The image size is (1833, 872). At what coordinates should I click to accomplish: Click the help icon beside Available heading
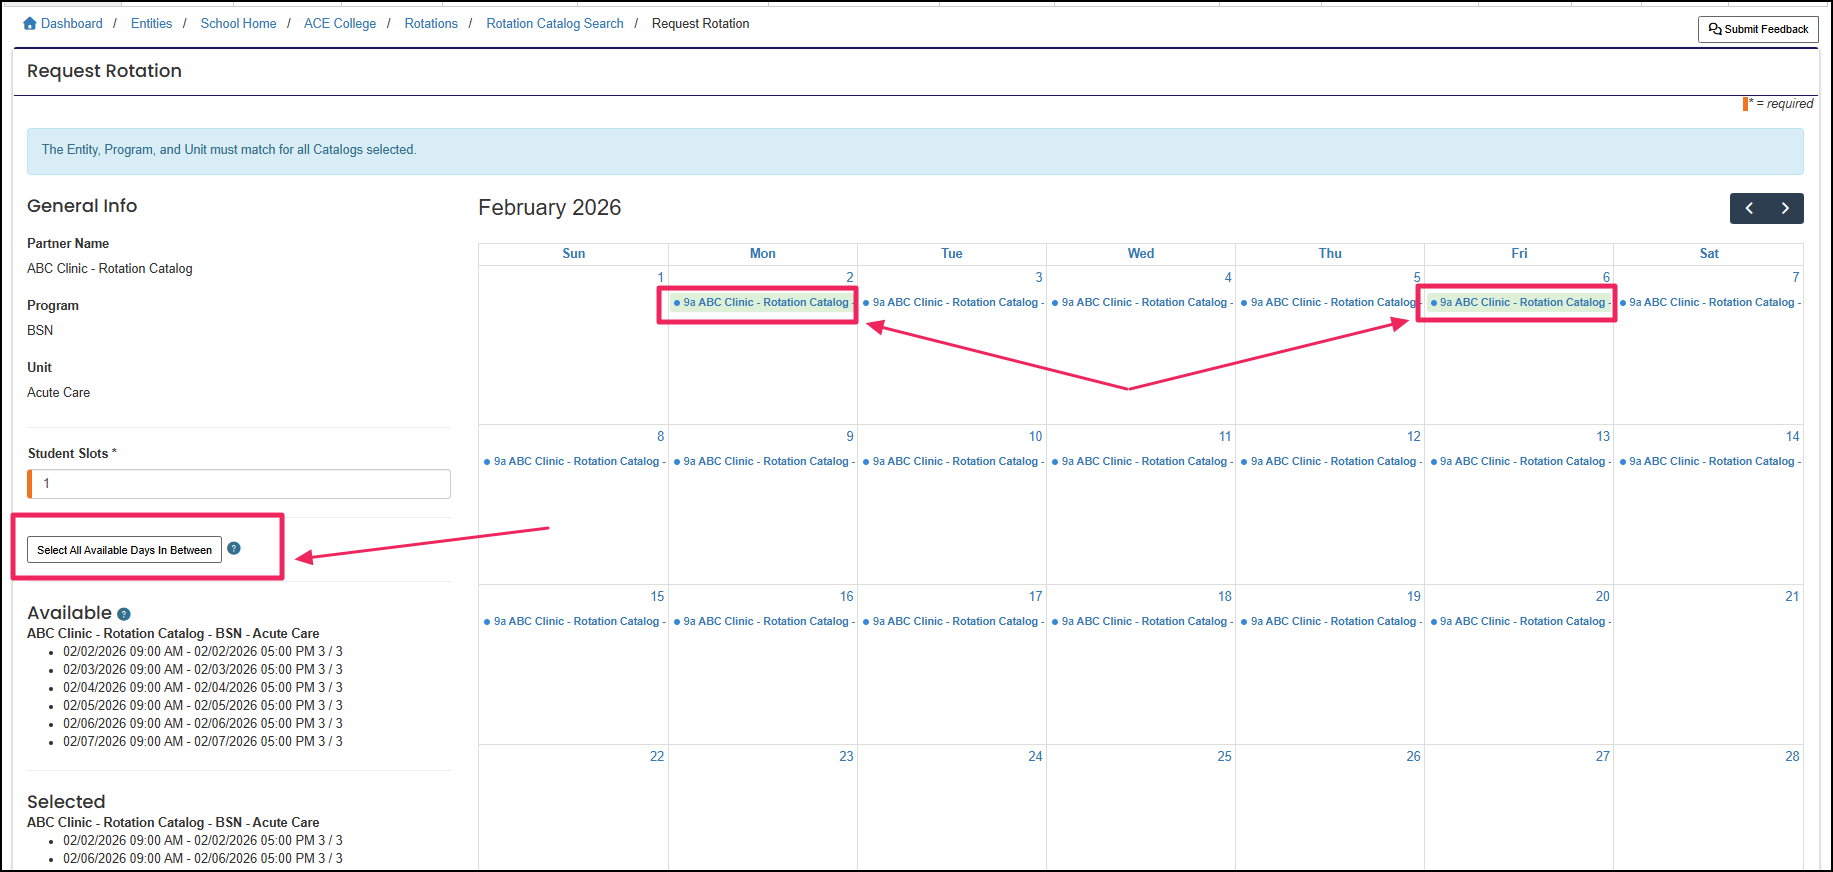[124, 614]
